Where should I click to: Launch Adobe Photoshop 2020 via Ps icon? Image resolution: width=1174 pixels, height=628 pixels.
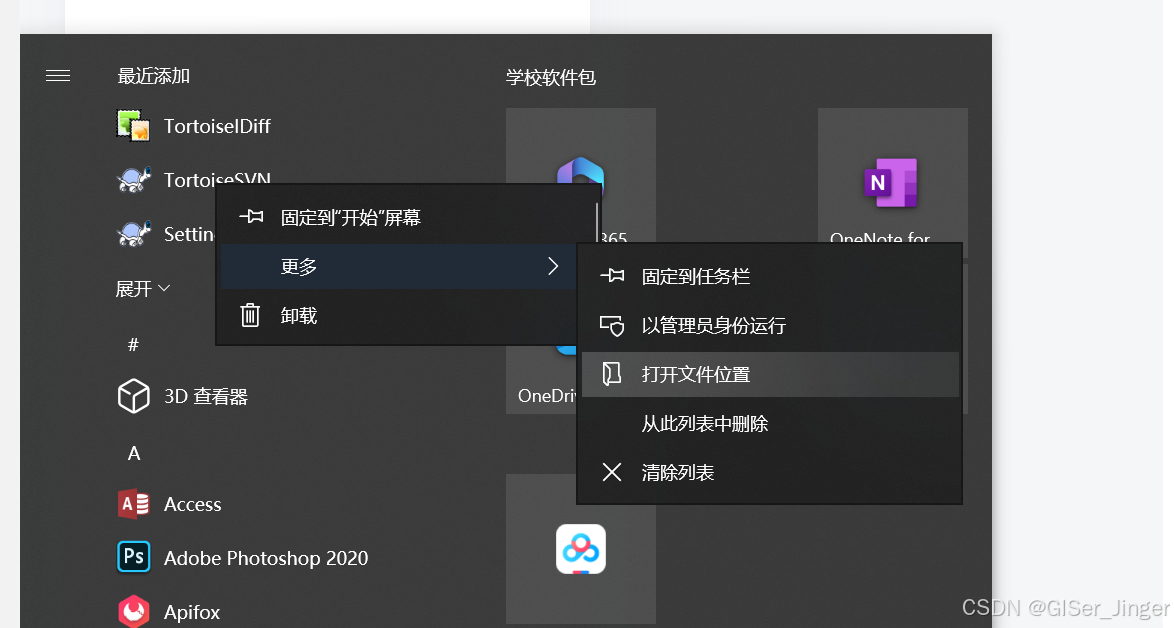pos(133,558)
